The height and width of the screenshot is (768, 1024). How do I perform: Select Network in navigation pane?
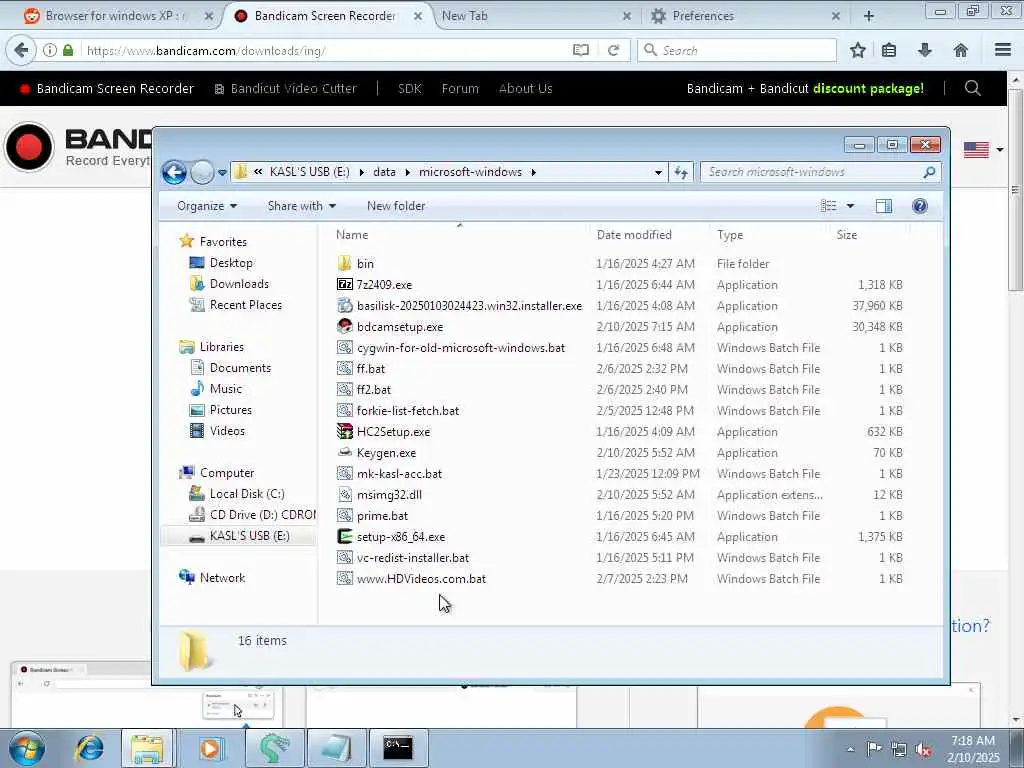pos(222,578)
